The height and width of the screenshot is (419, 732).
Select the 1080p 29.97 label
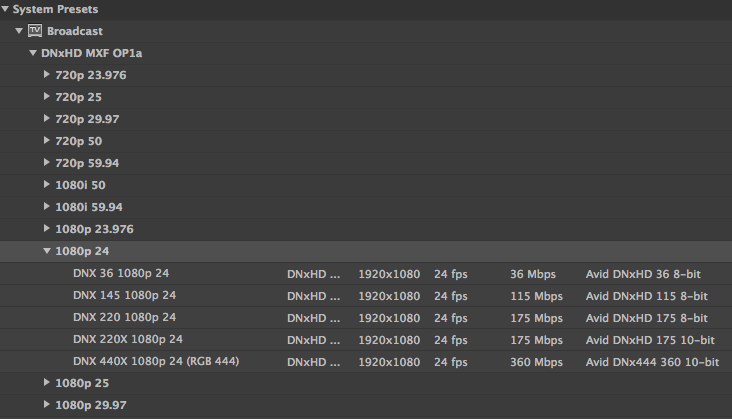click(x=91, y=405)
